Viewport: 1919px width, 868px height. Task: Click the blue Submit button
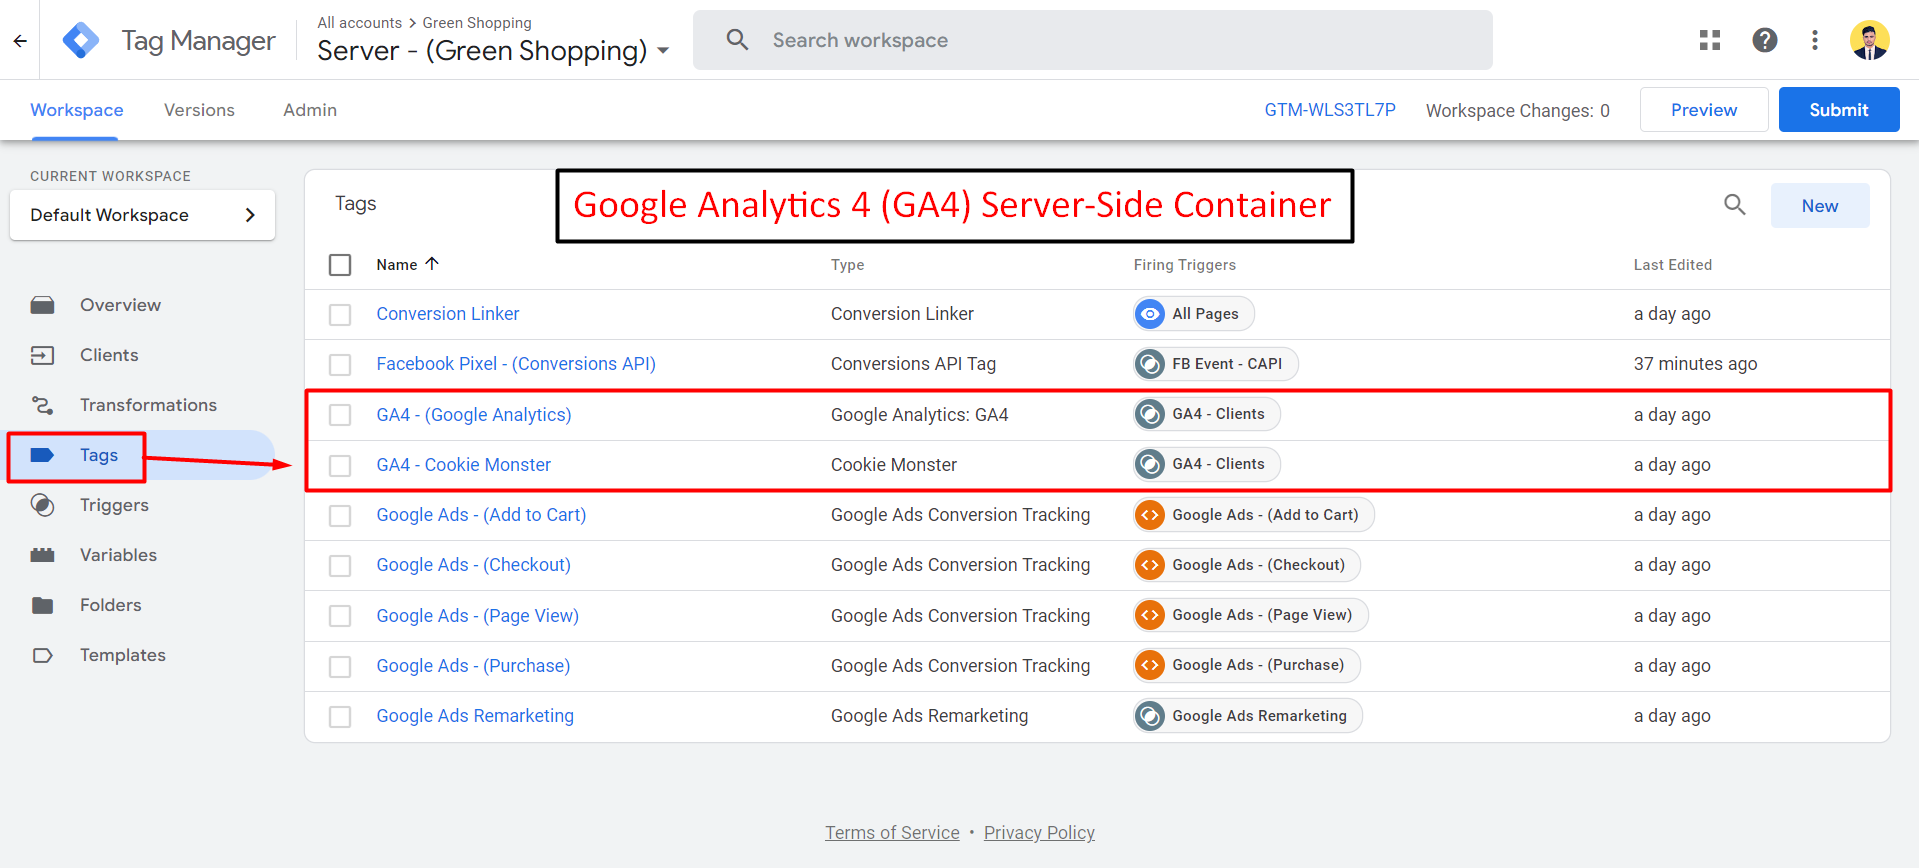(x=1838, y=110)
